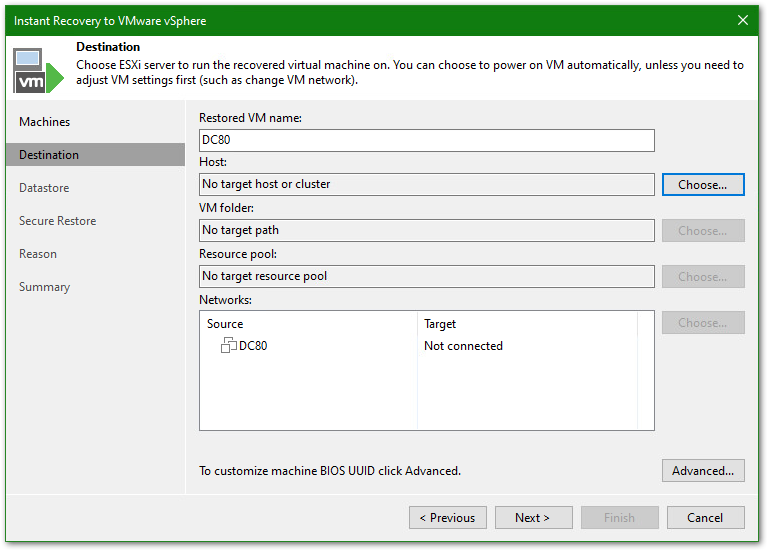Close the Instant Recovery dialog
This screenshot has height=551, width=768.
click(x=743, y=20)
